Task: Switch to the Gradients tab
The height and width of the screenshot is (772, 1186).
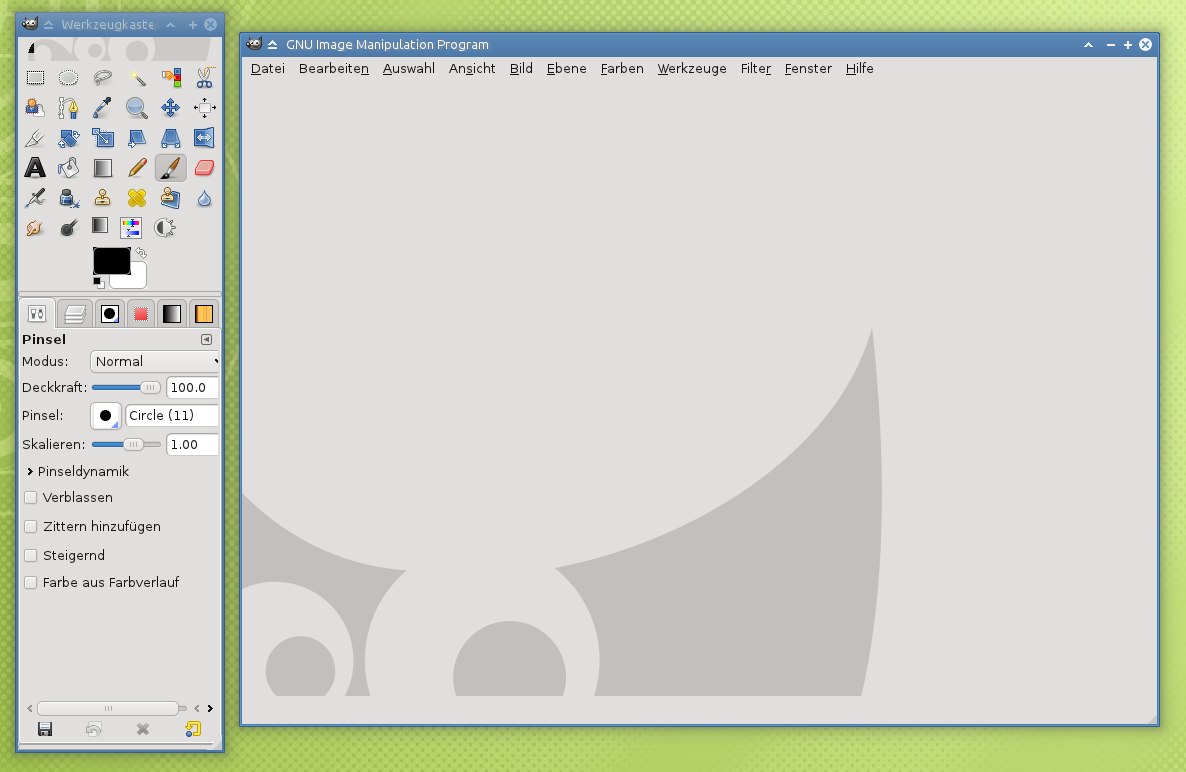Action: [x=172, y=314]
